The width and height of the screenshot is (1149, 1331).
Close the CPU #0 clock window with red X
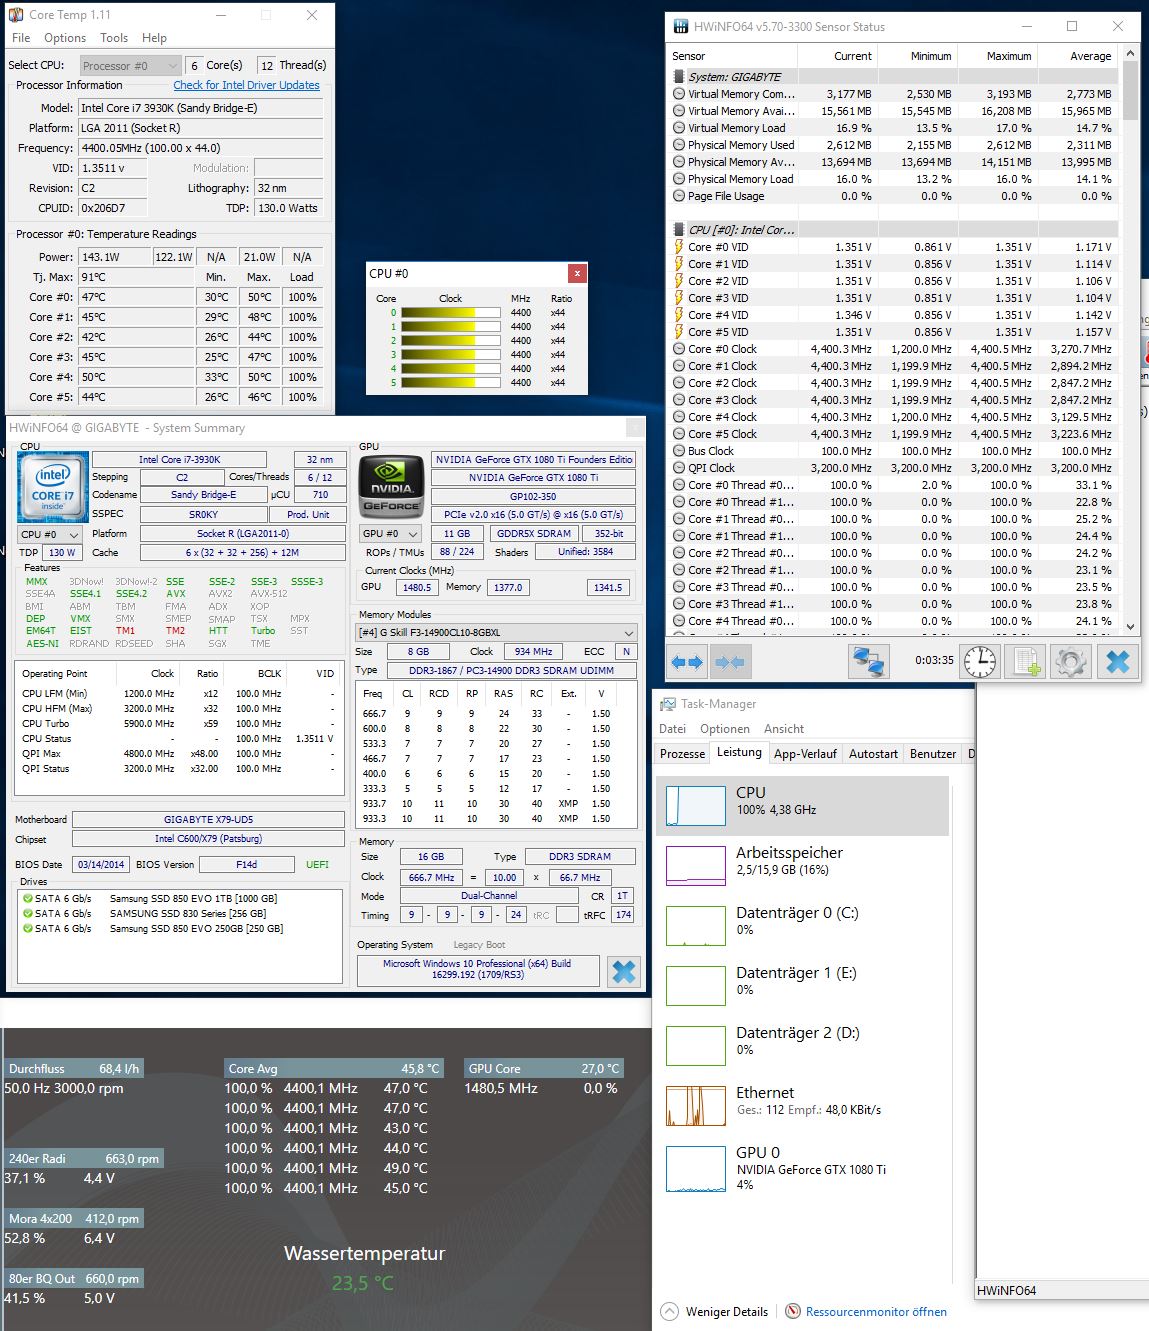point(576,273)
